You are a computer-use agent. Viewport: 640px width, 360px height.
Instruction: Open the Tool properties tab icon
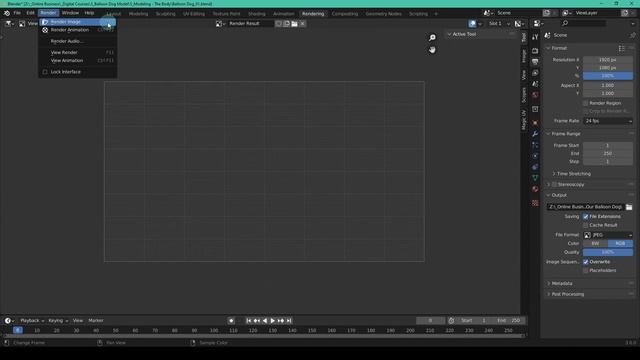click(535, 38)
